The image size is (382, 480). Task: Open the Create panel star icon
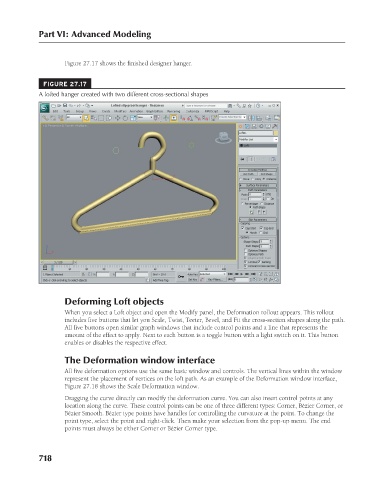241,126
